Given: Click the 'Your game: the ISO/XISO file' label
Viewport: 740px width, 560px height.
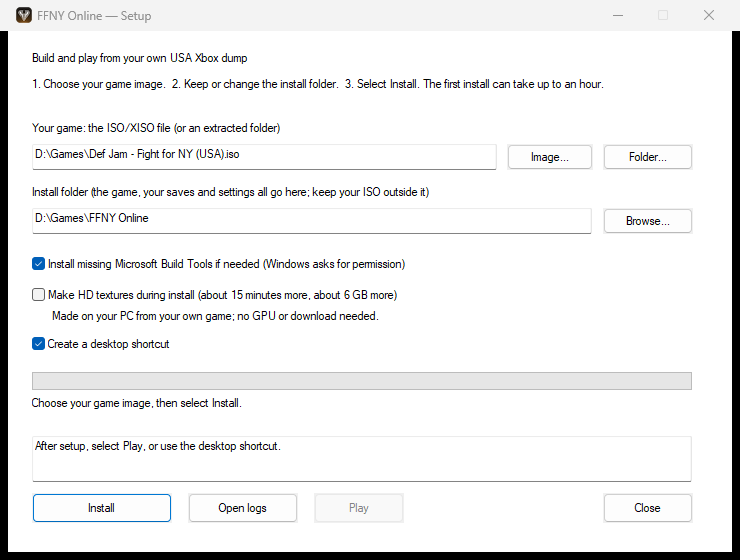Looking at the screenshot, I should coord(156,128).
